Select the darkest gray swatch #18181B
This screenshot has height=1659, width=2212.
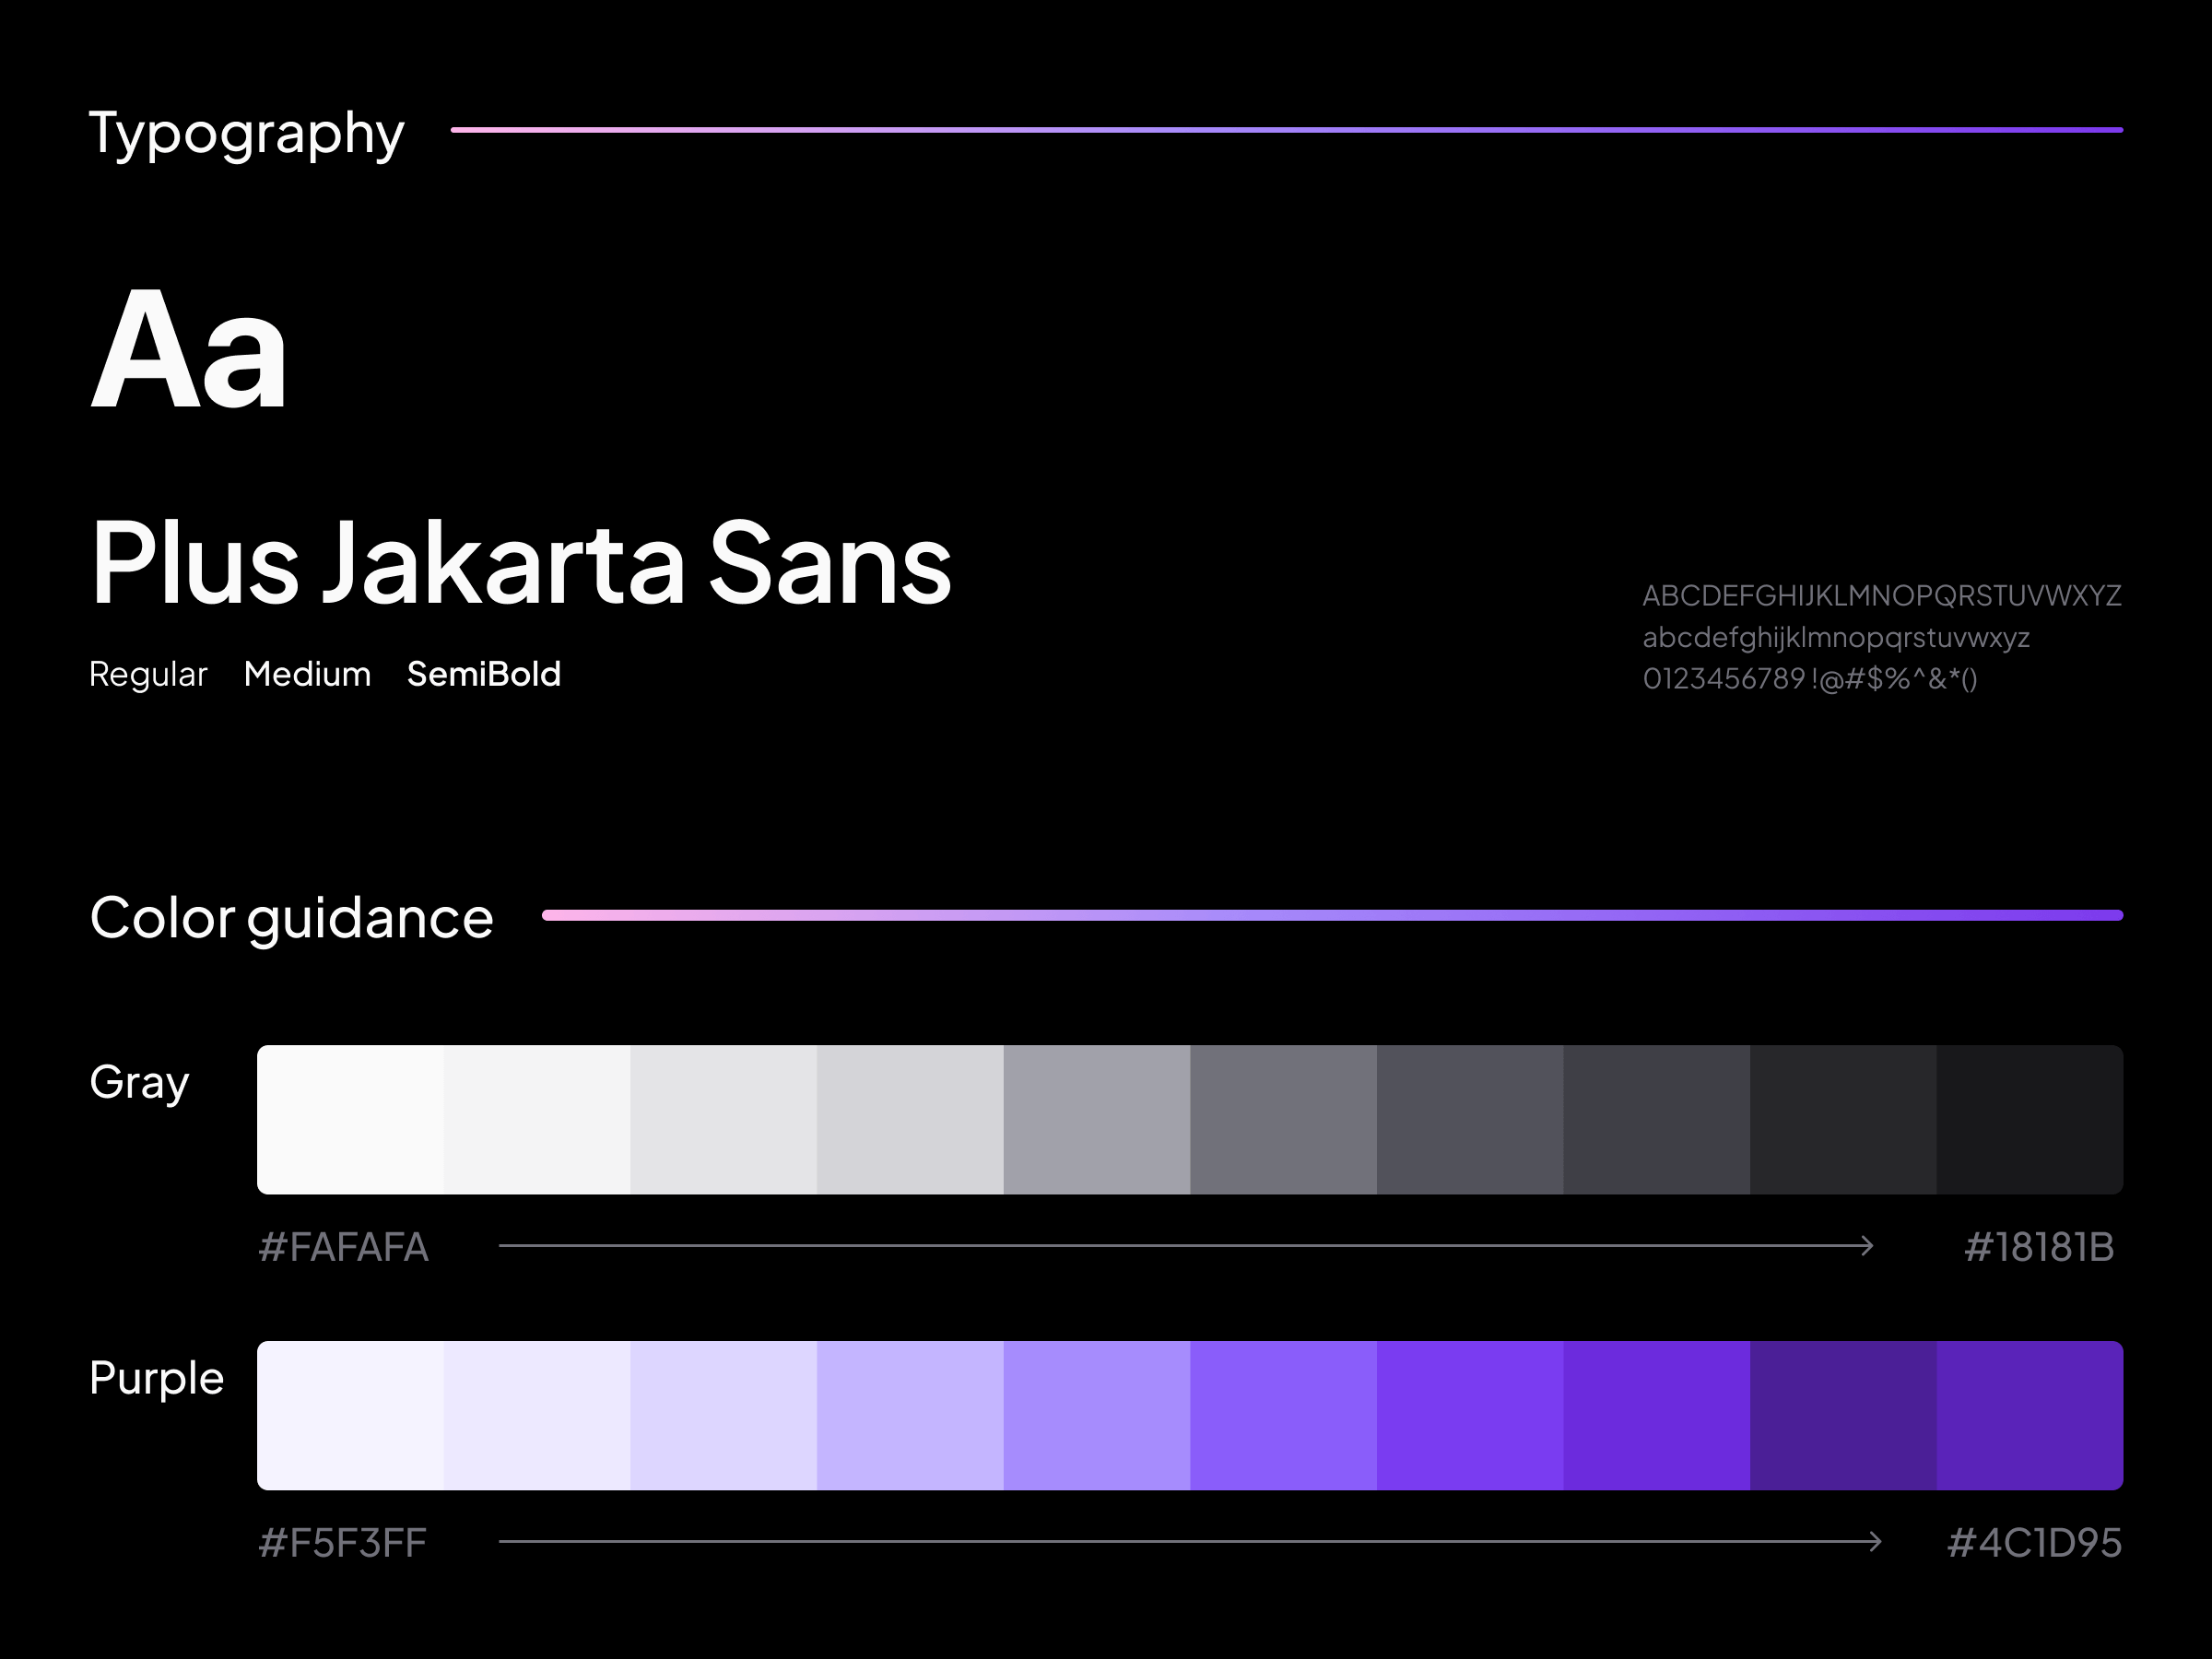coord(2029,1119)
